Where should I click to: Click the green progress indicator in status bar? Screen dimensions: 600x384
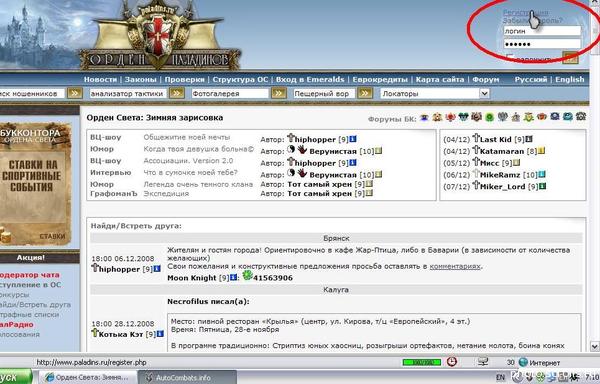pyautogui.click(x=422, y=362)
